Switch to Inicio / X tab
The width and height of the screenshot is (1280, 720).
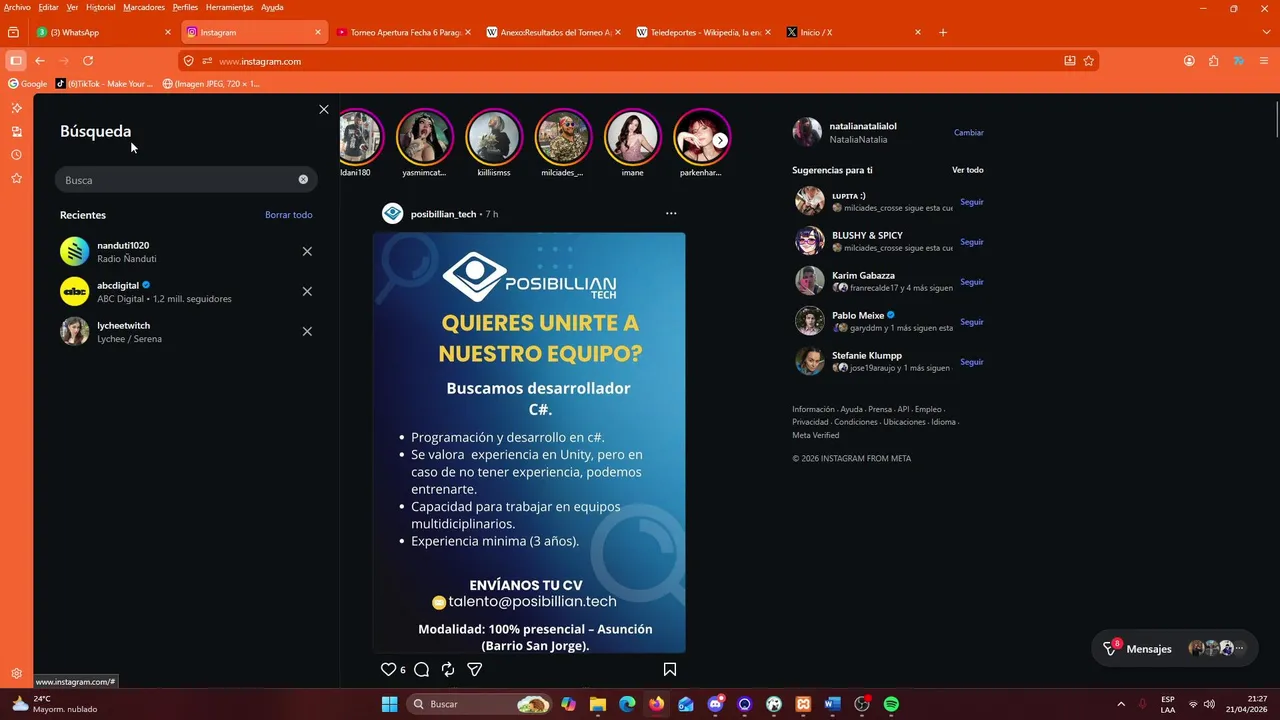pos(853,32)
